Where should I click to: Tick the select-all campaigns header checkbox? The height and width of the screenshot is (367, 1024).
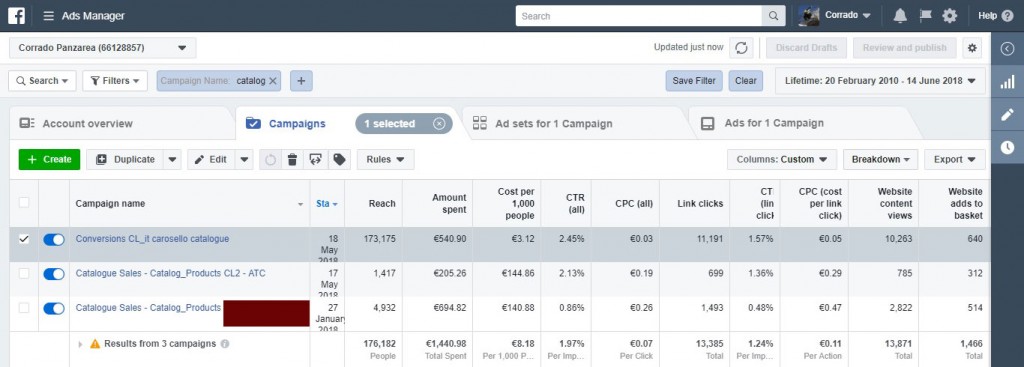[24, 203]
